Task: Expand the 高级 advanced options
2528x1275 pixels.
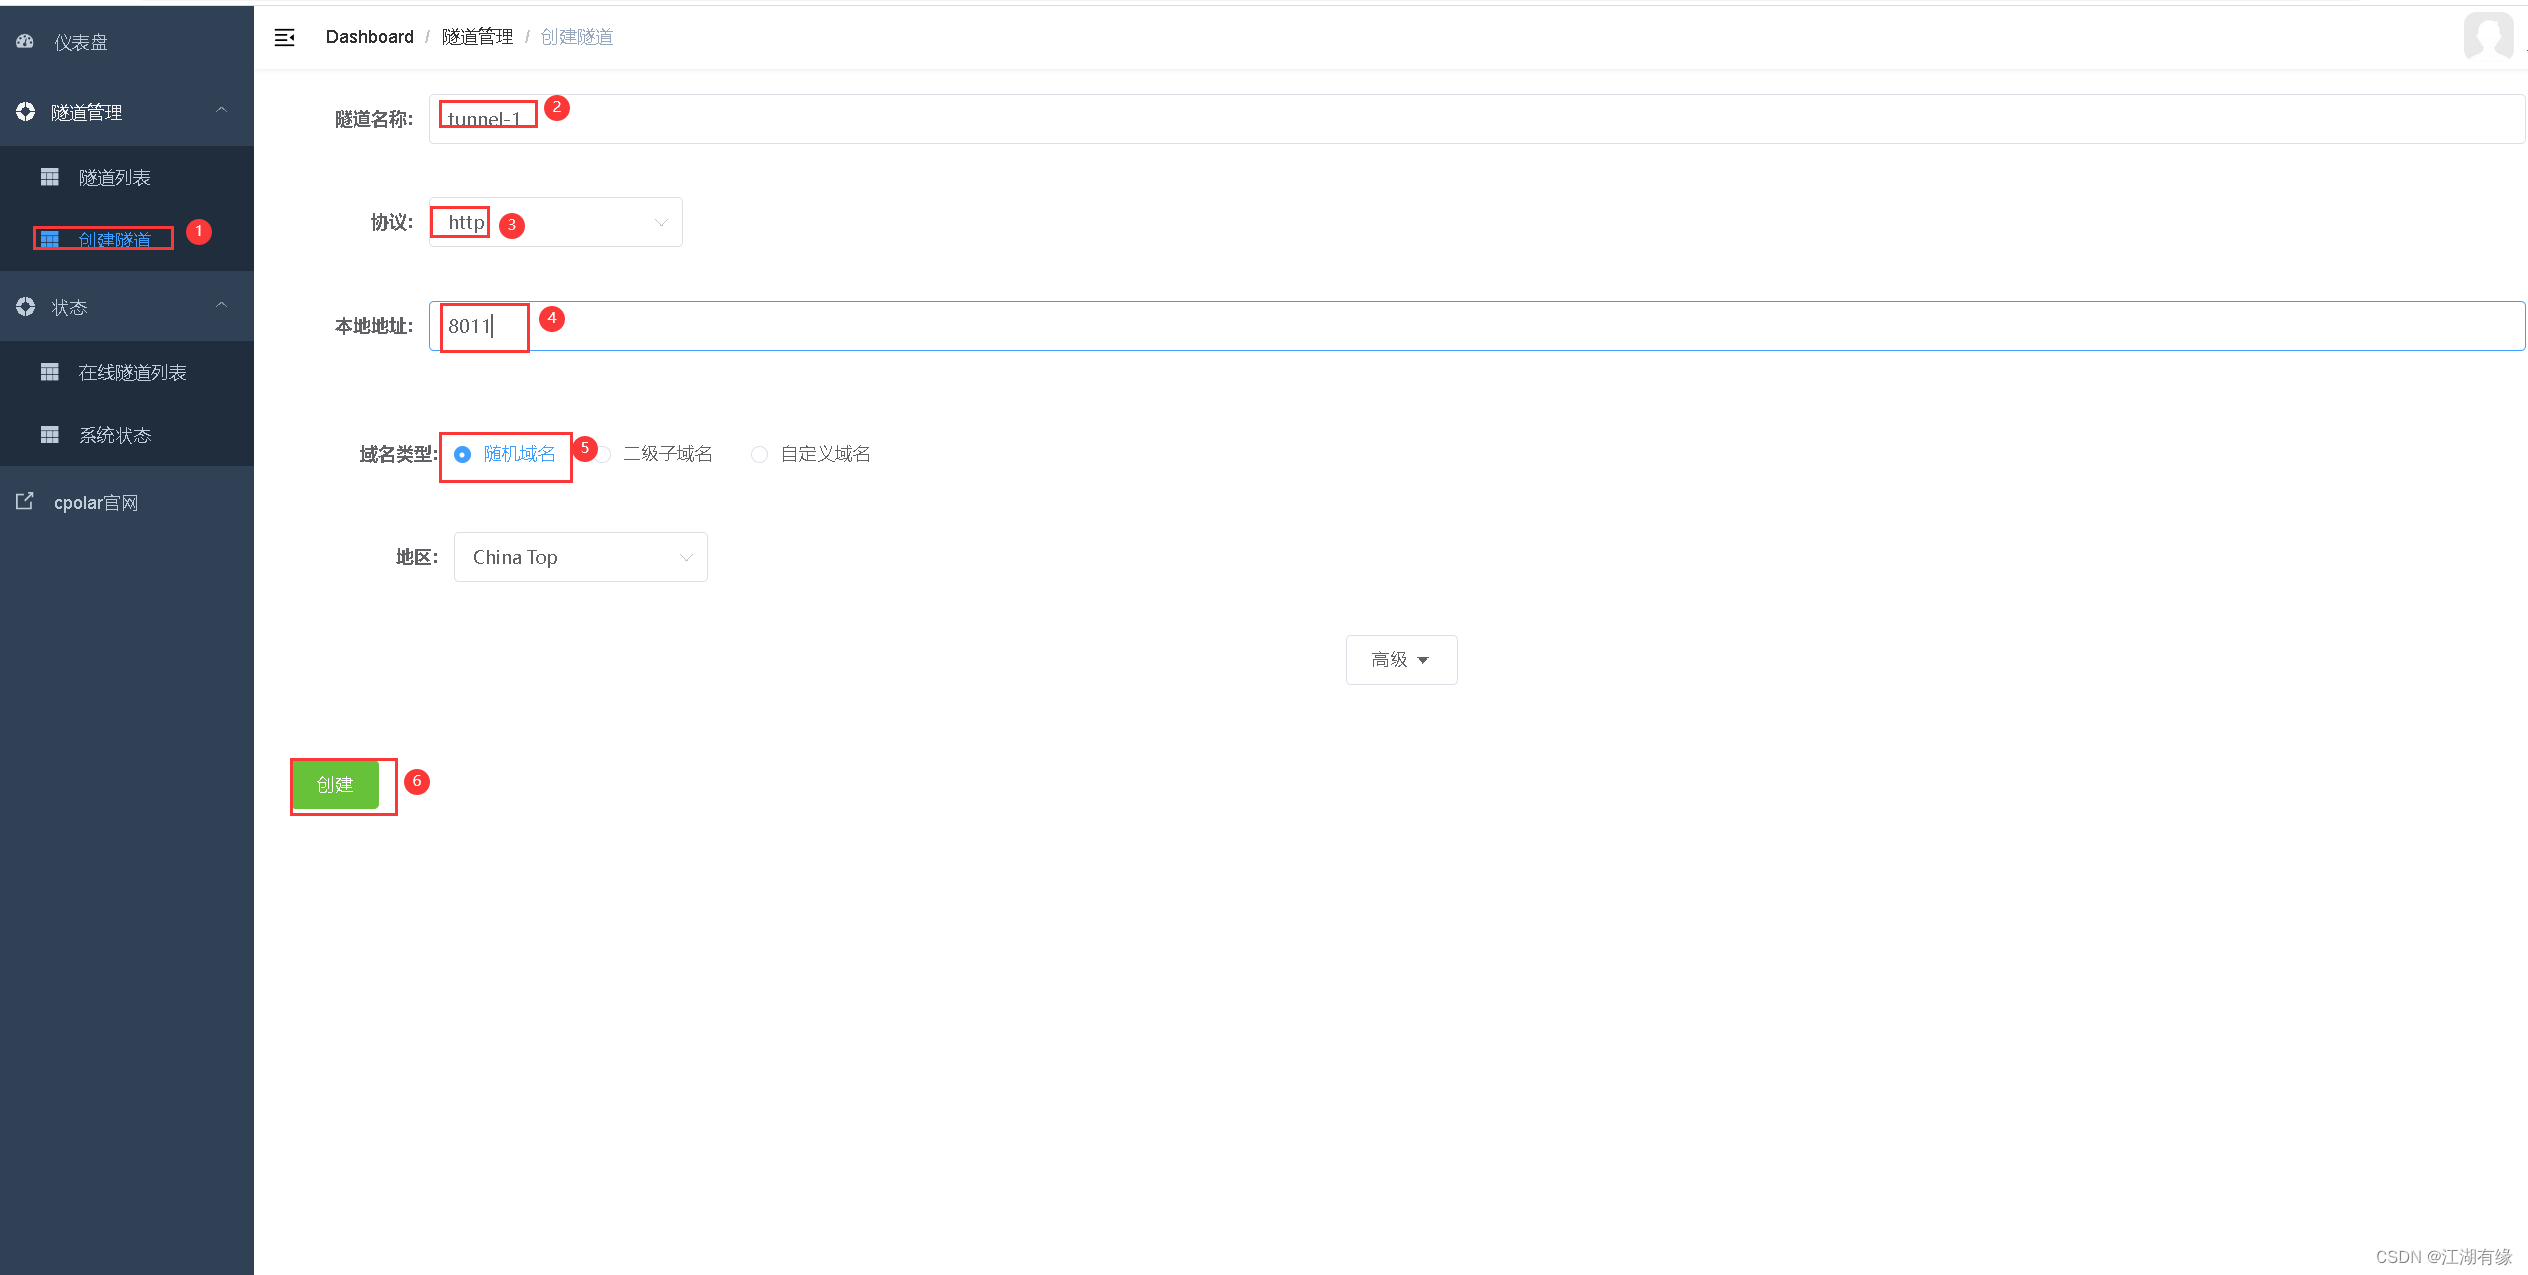Action: (1401, 660)
